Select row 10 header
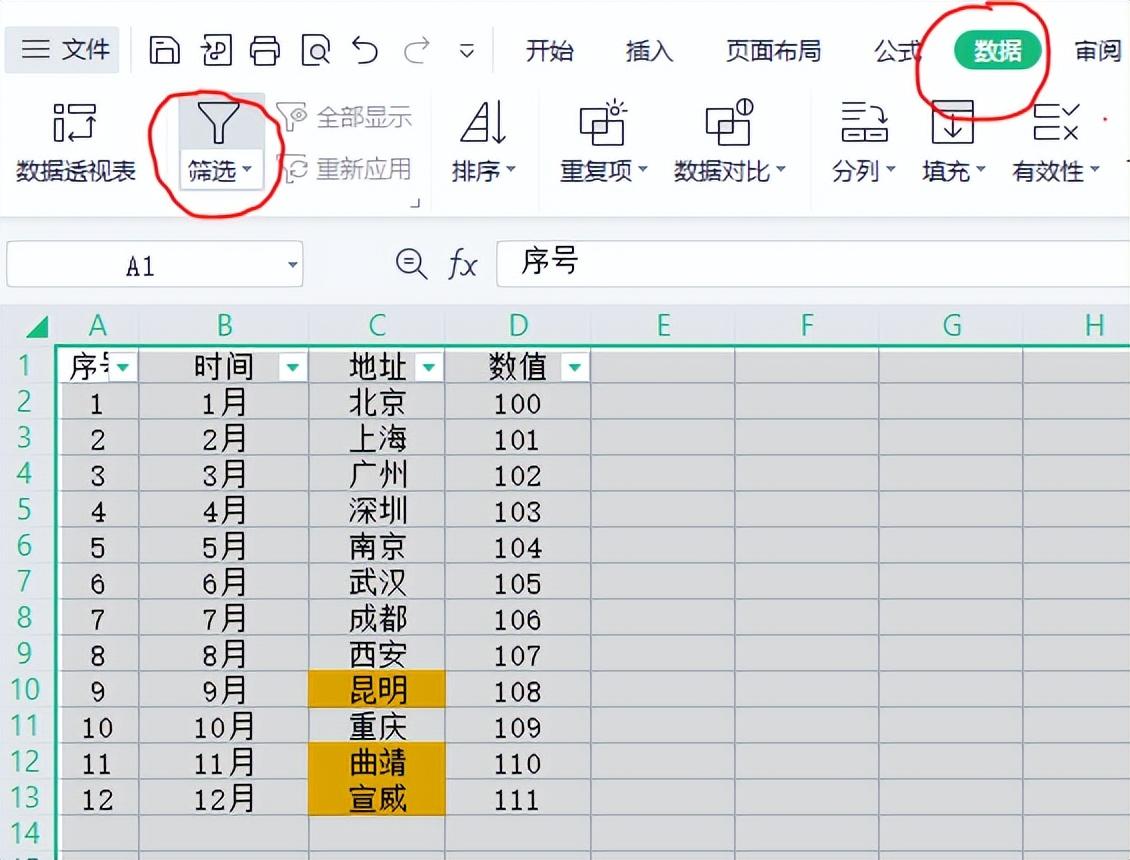The width and height of the screenshot is (1130, 860). click(x=26, y=689)
